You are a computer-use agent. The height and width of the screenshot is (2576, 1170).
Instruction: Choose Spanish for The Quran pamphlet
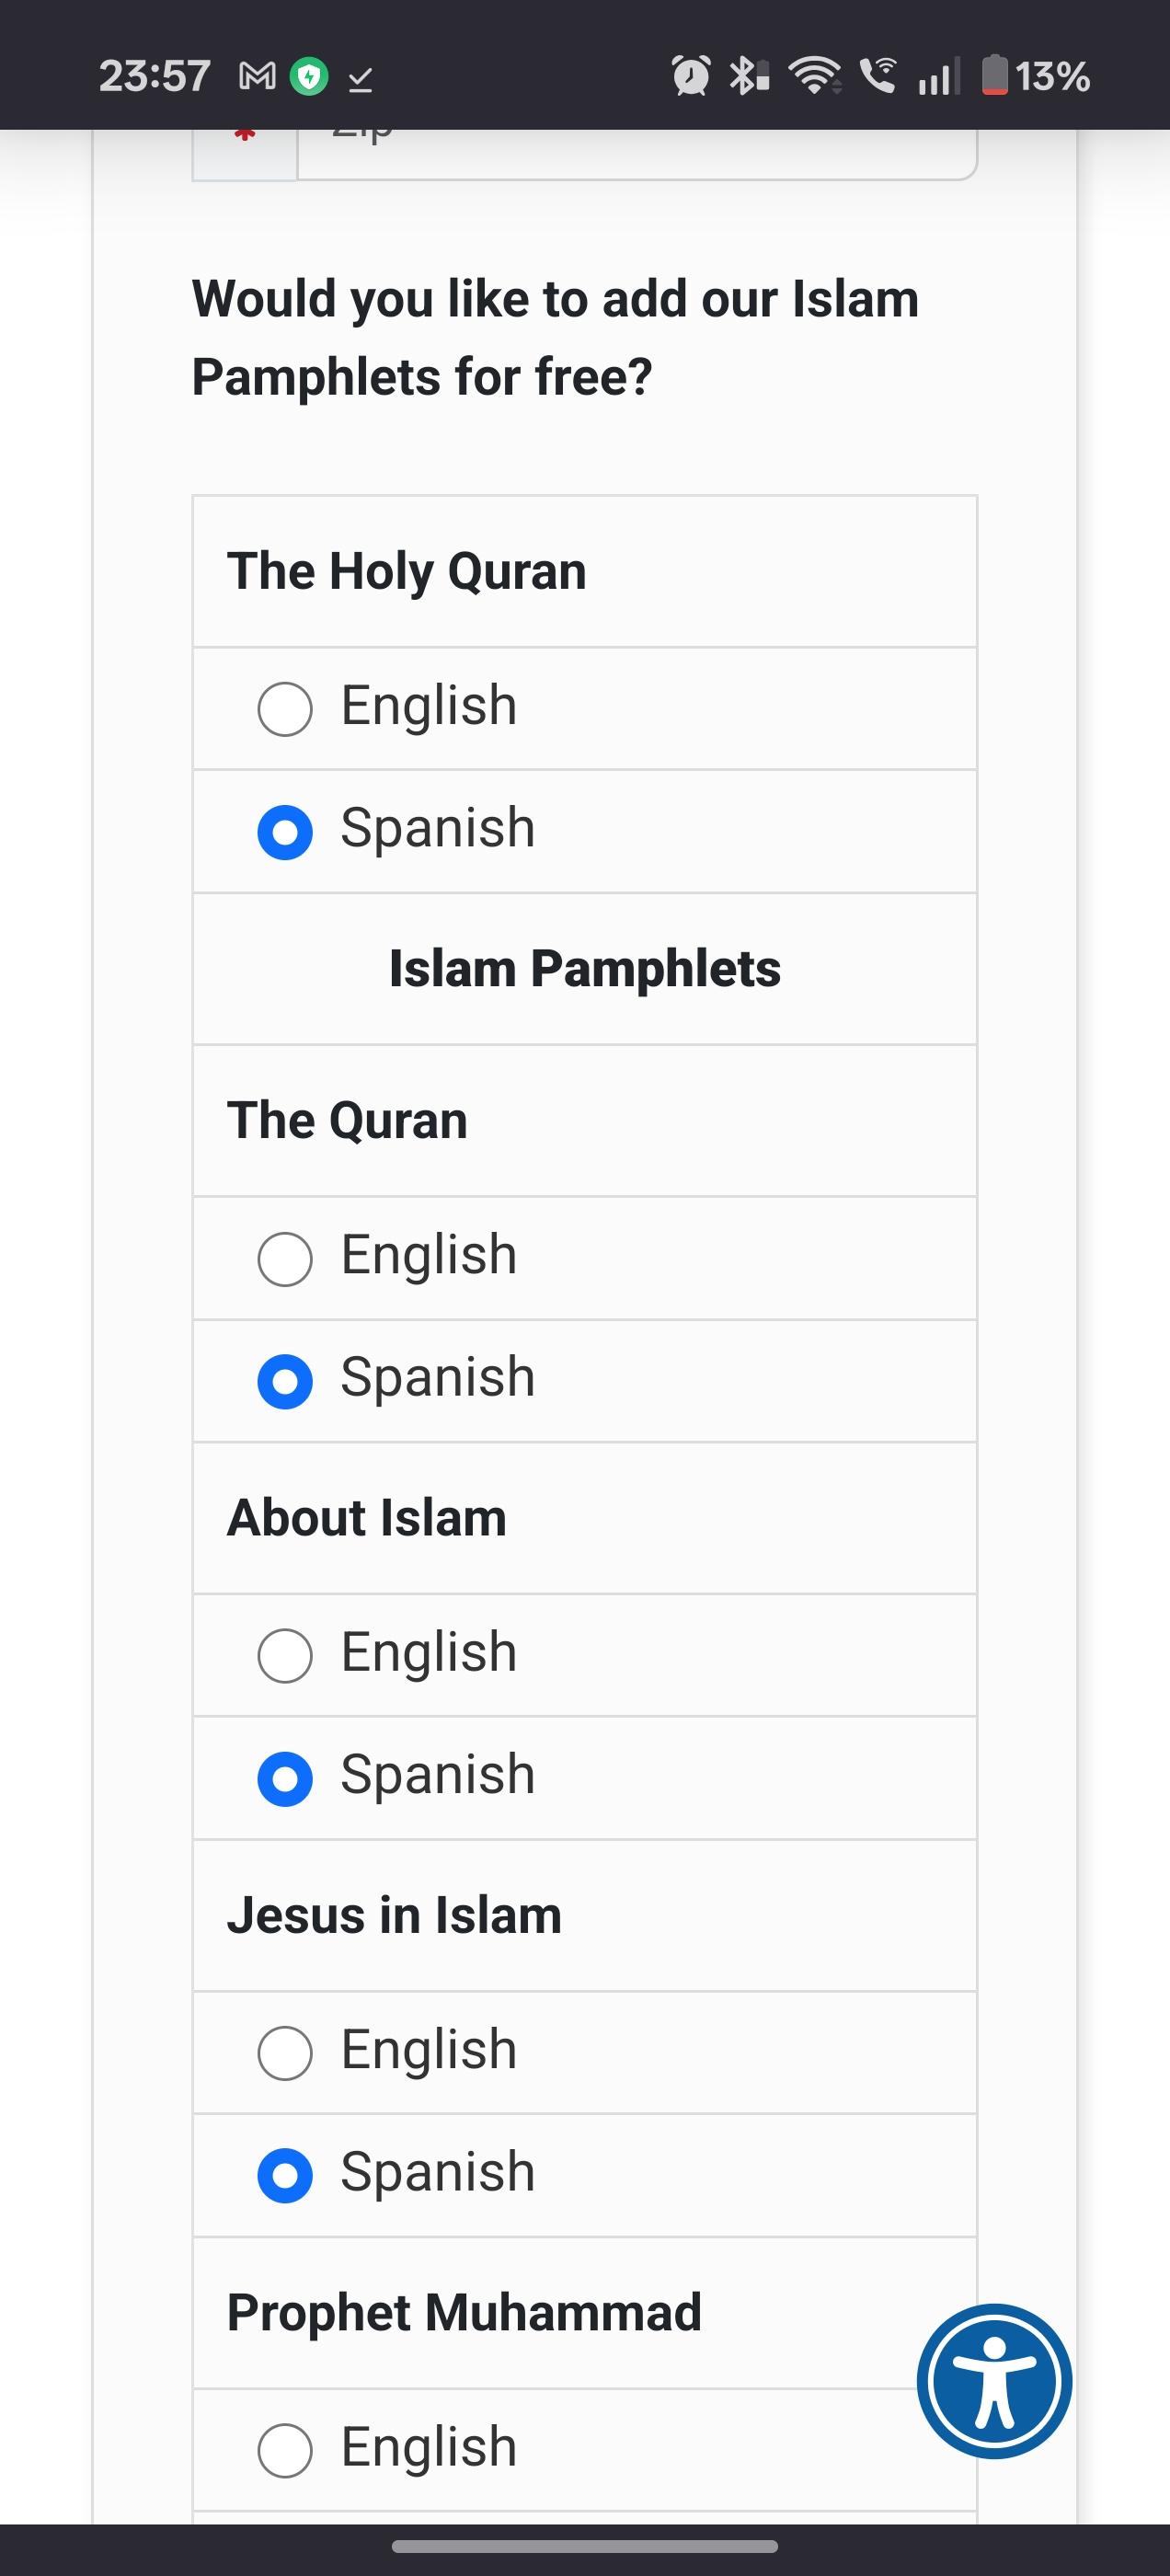285,1381
